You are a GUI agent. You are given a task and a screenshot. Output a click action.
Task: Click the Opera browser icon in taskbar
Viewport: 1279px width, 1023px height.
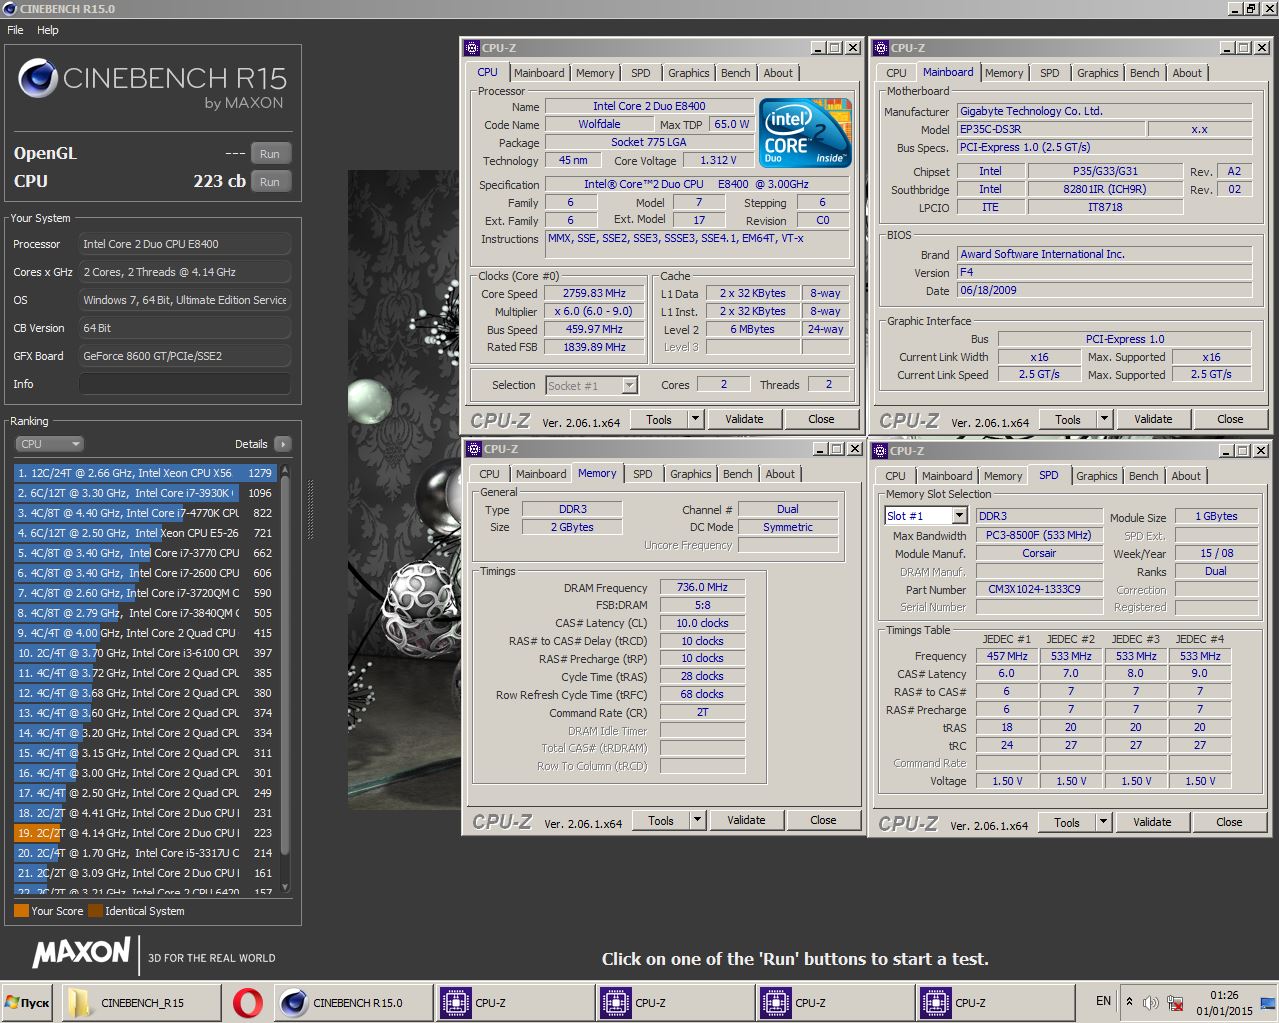point(247,1002)
